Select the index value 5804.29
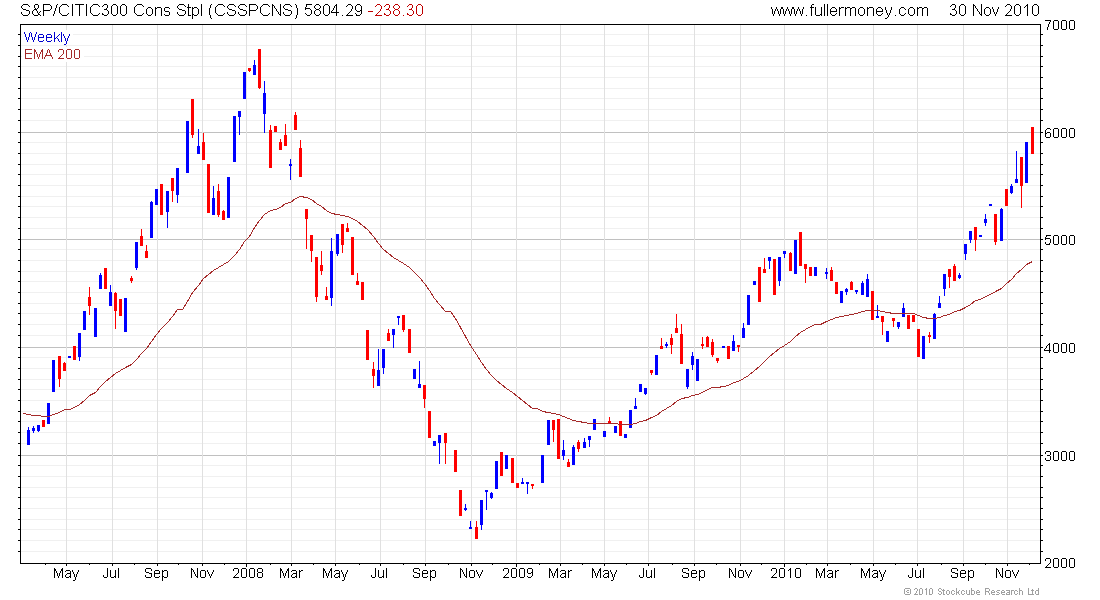Viewport: 1100px width, 600px height. 333,11
